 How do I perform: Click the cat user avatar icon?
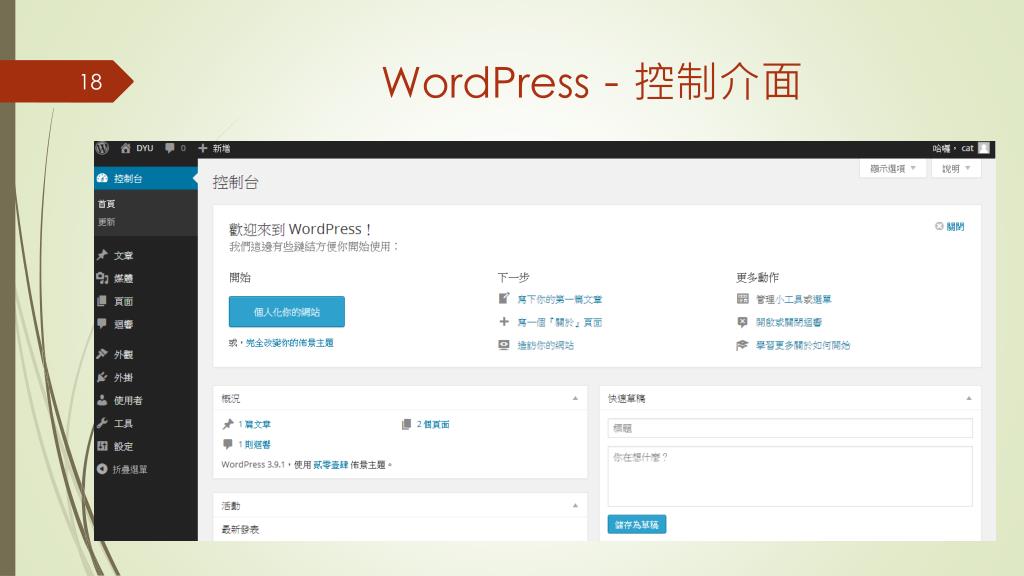pos(984,148)
